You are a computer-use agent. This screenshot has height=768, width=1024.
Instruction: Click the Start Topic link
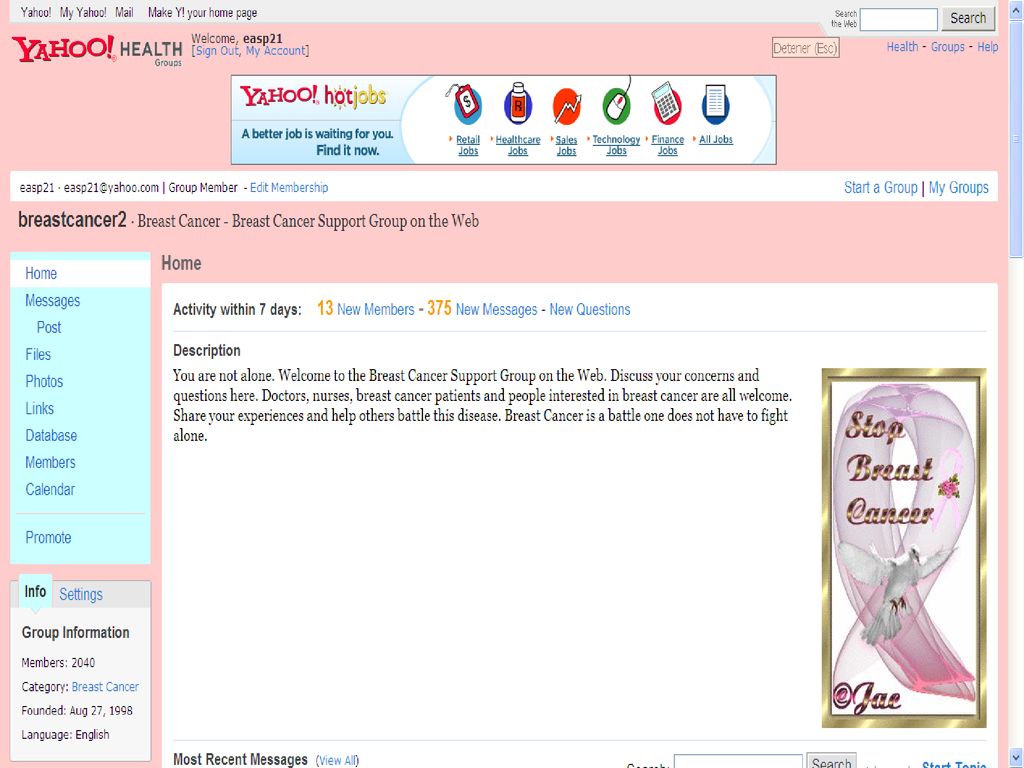[x=954, y=763]
